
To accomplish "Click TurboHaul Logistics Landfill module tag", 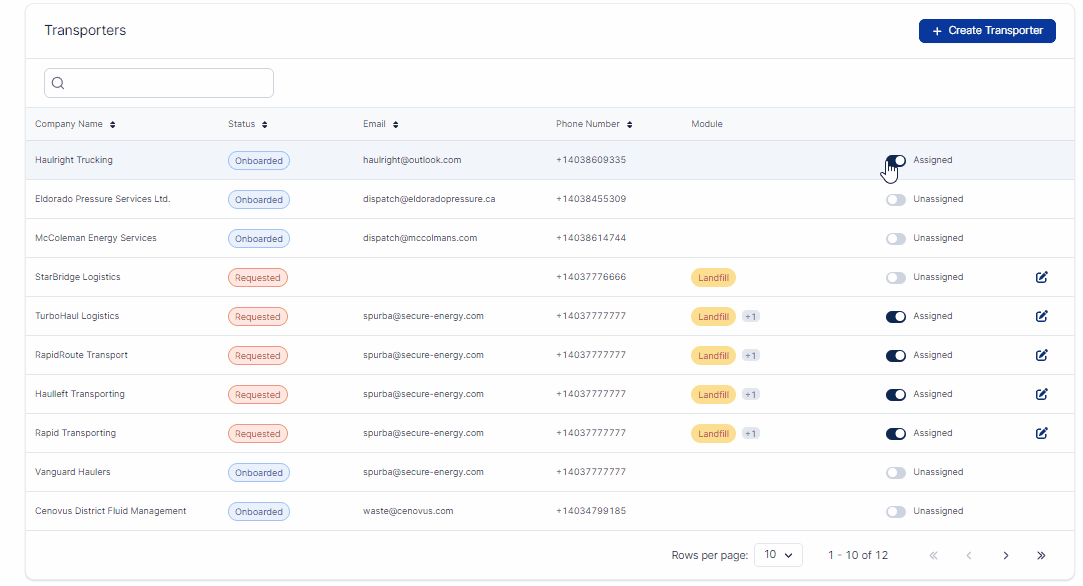I will tap(713, 316).
